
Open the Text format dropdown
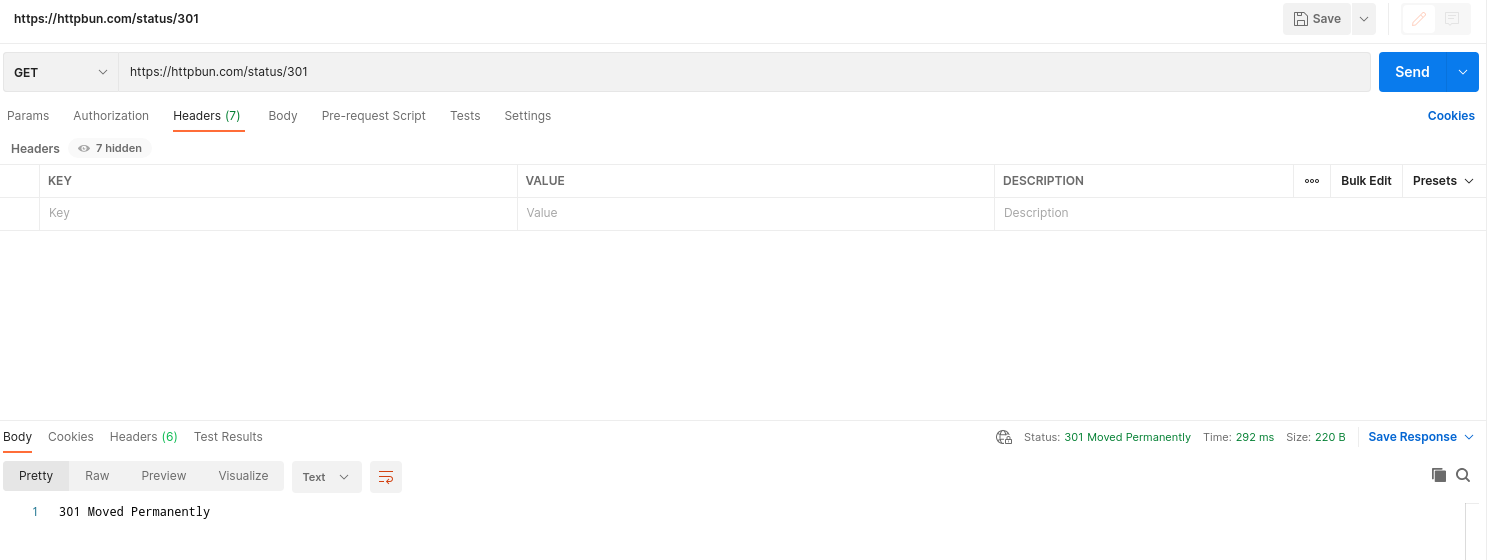(x=327, y=477)
